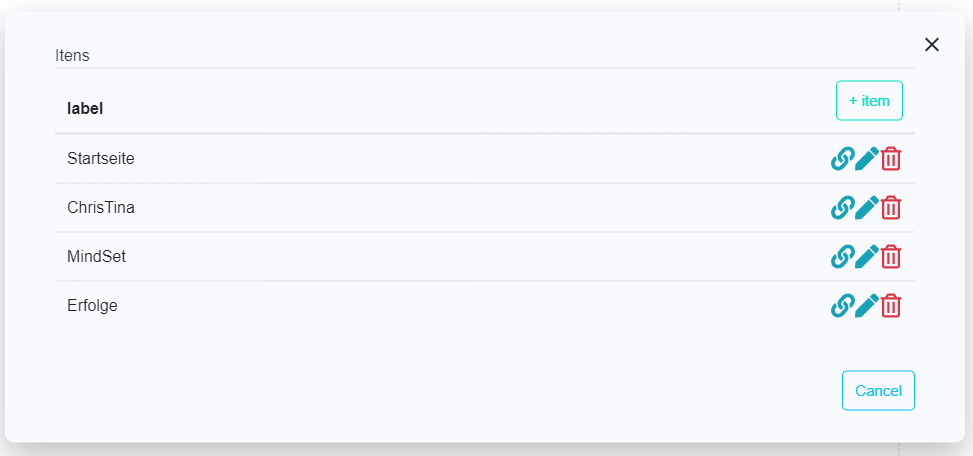973x456 pixels.
Task: Edit the ChrisTina menu item
Action: (866, 208)
